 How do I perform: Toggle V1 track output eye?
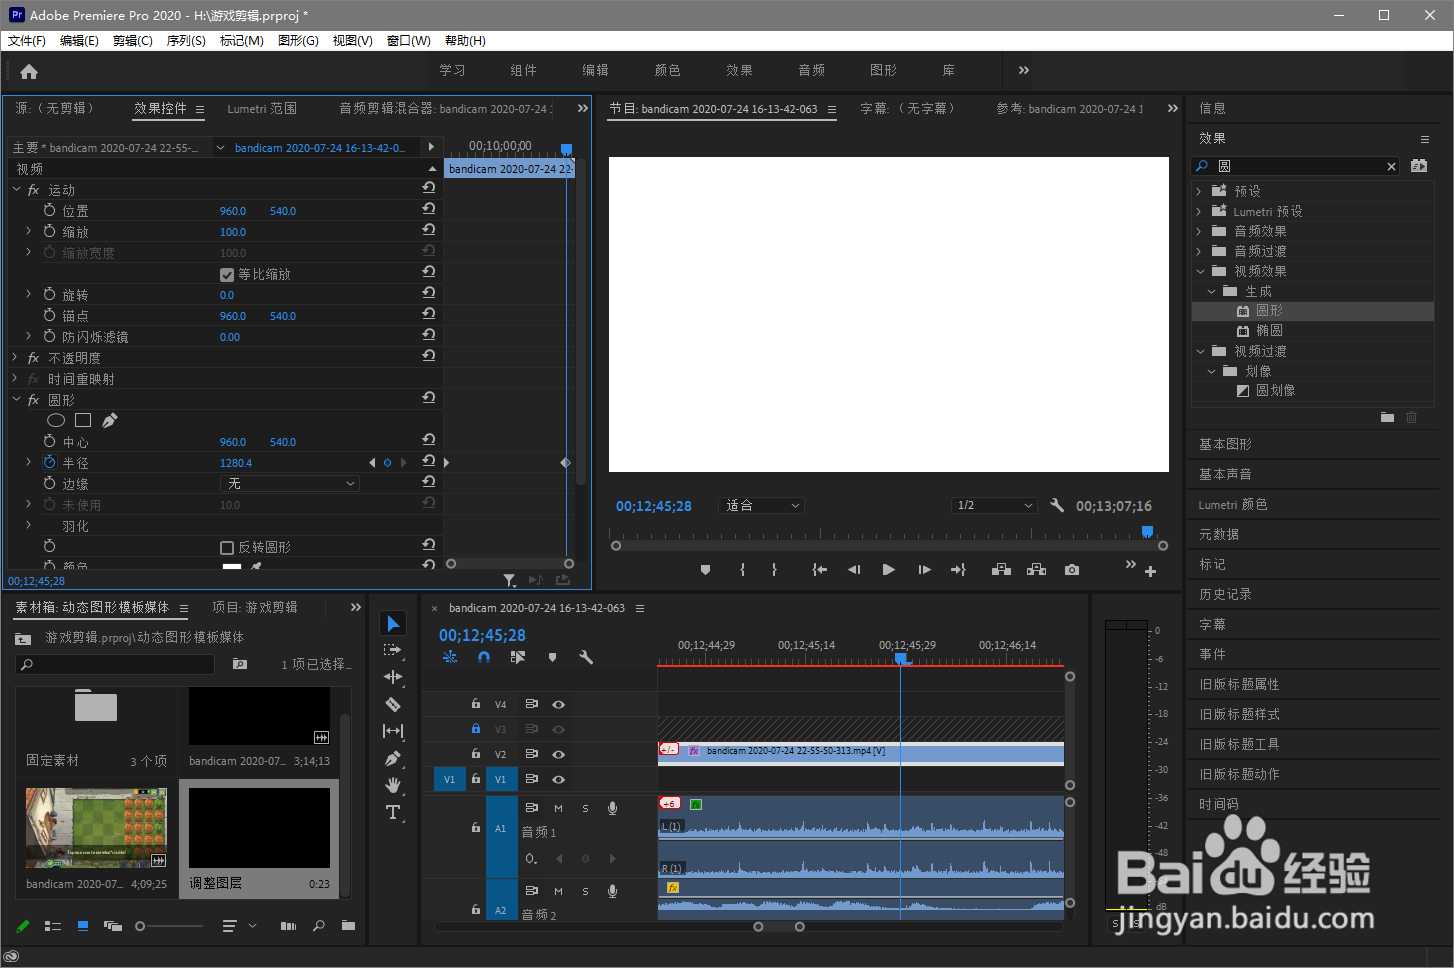point(559,779)
